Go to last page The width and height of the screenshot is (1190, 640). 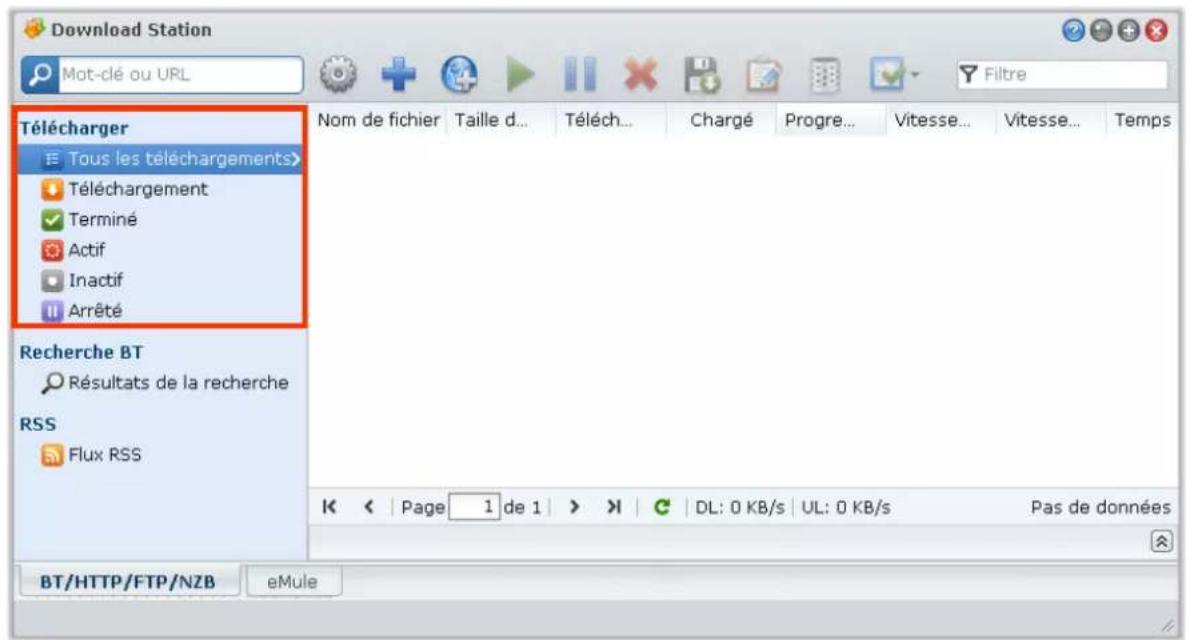[614, 506]
